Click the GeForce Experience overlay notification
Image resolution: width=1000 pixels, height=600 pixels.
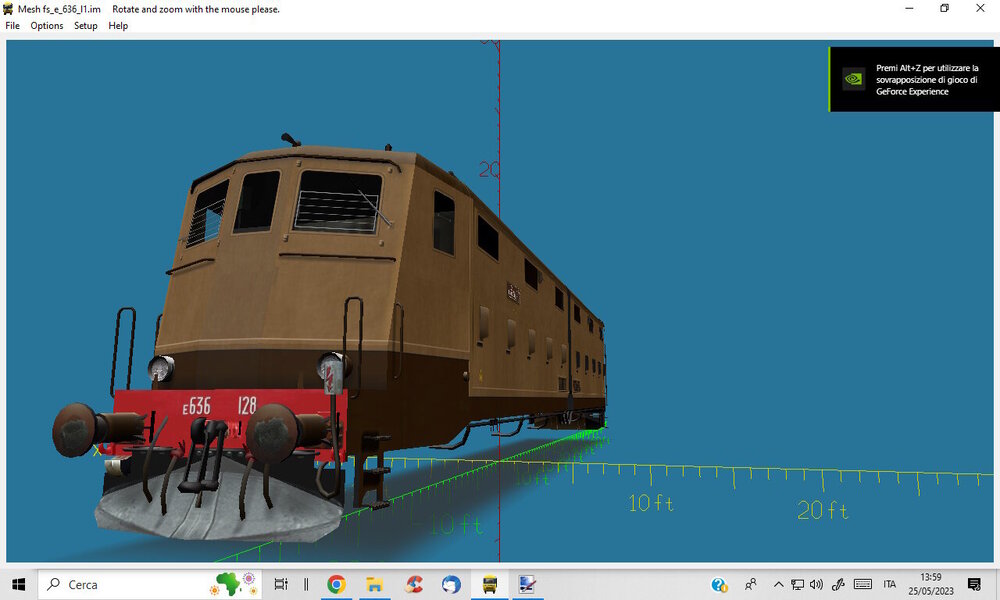914,80
